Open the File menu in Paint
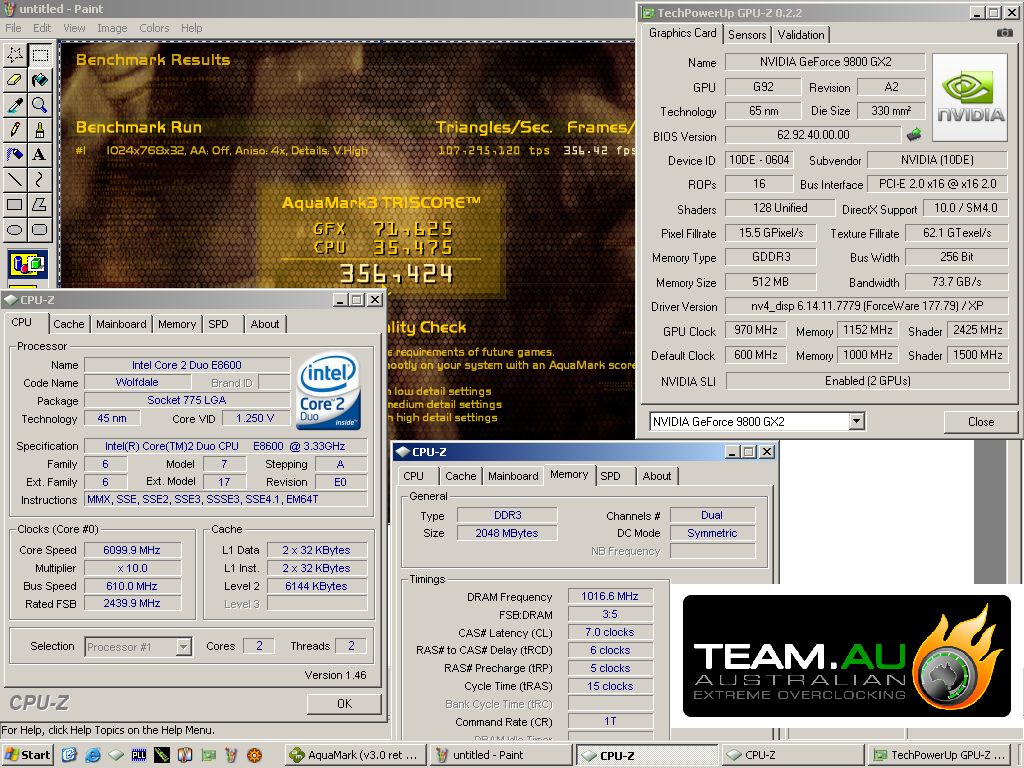Viewport: 1024px width, 768px height. (x=13, y=28)
